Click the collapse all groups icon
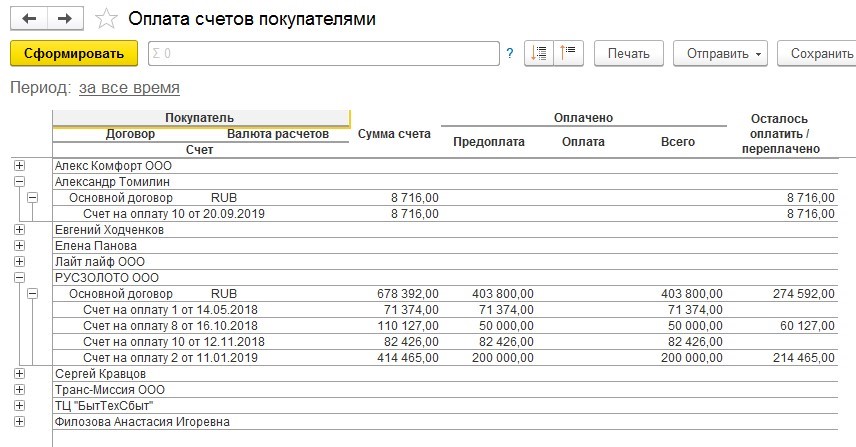 coord(570,53)
